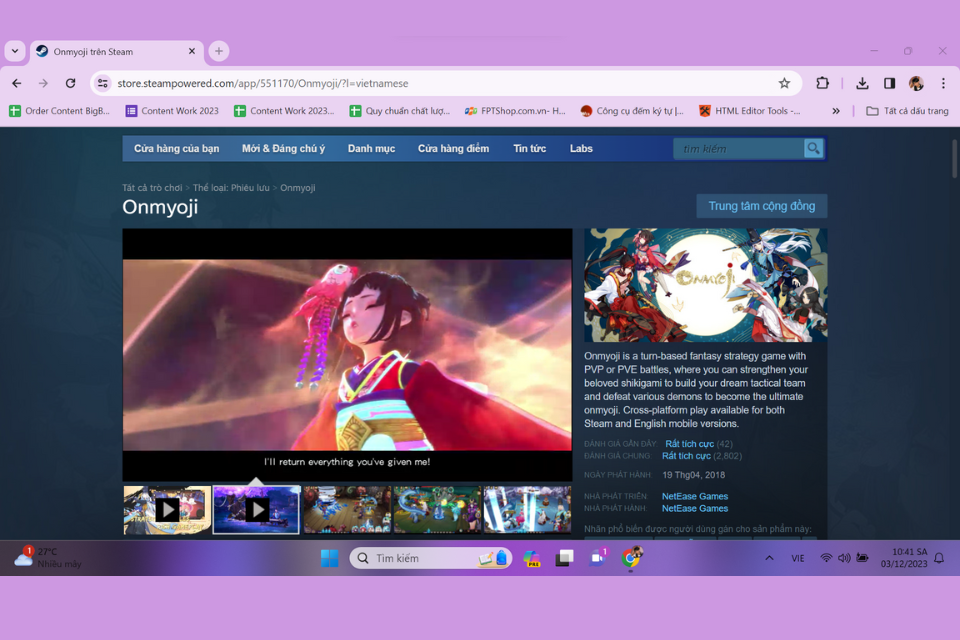The height and width of the screenshot is (640, 960).
Task: Open the Copilot taskbar icon
Action: (531, 558)
